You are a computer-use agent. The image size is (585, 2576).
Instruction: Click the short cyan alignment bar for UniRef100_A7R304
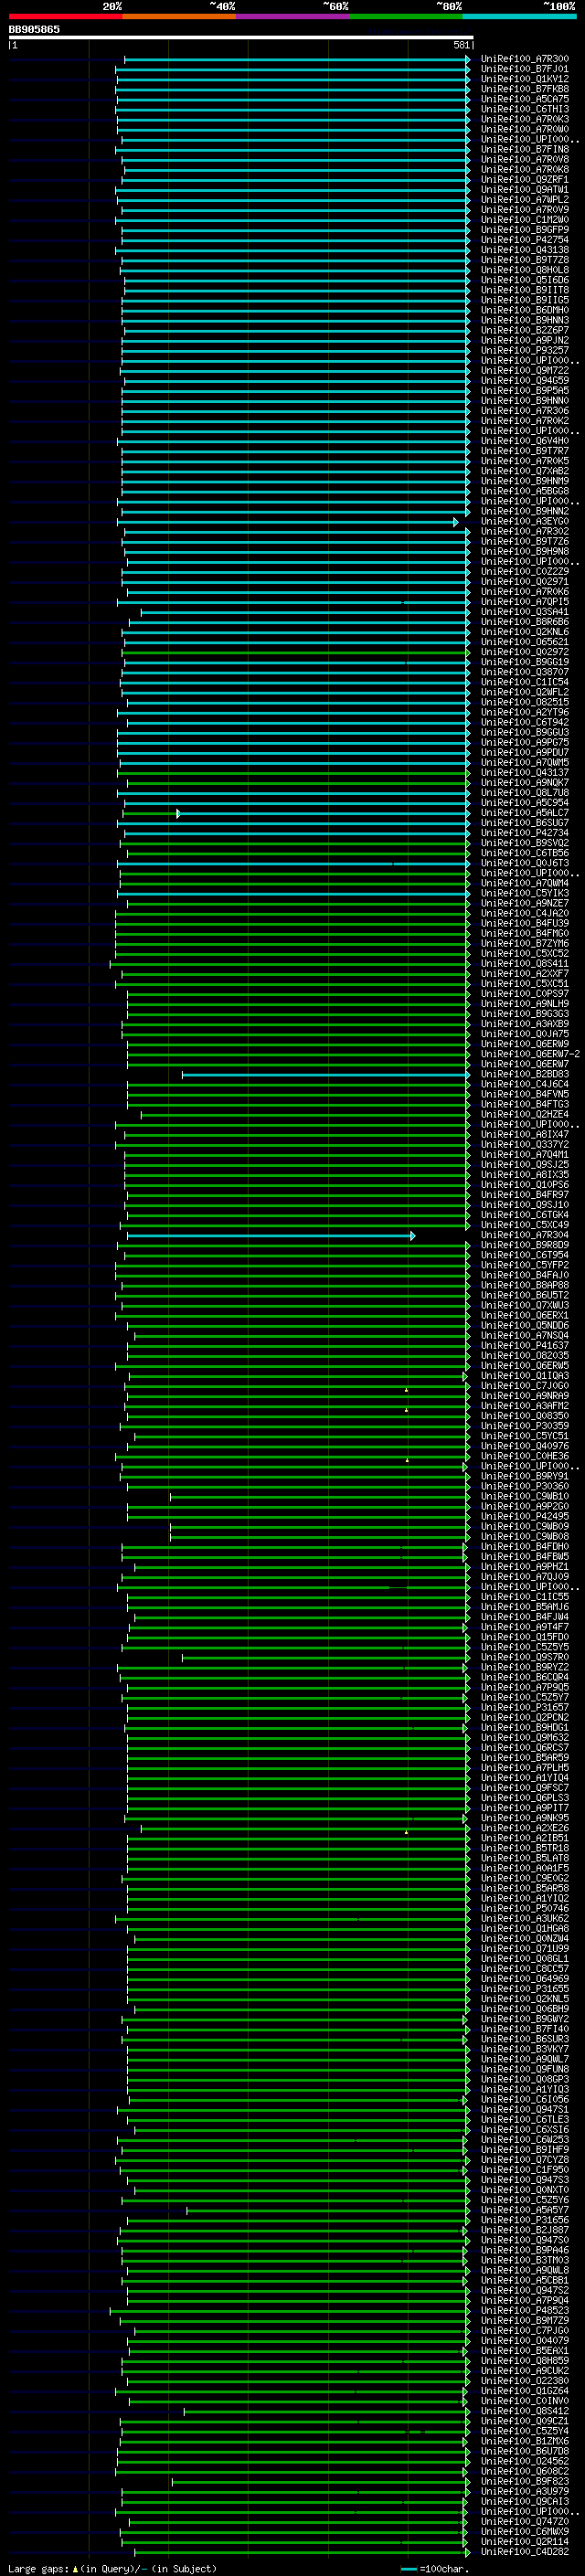tap(270, 1236)
